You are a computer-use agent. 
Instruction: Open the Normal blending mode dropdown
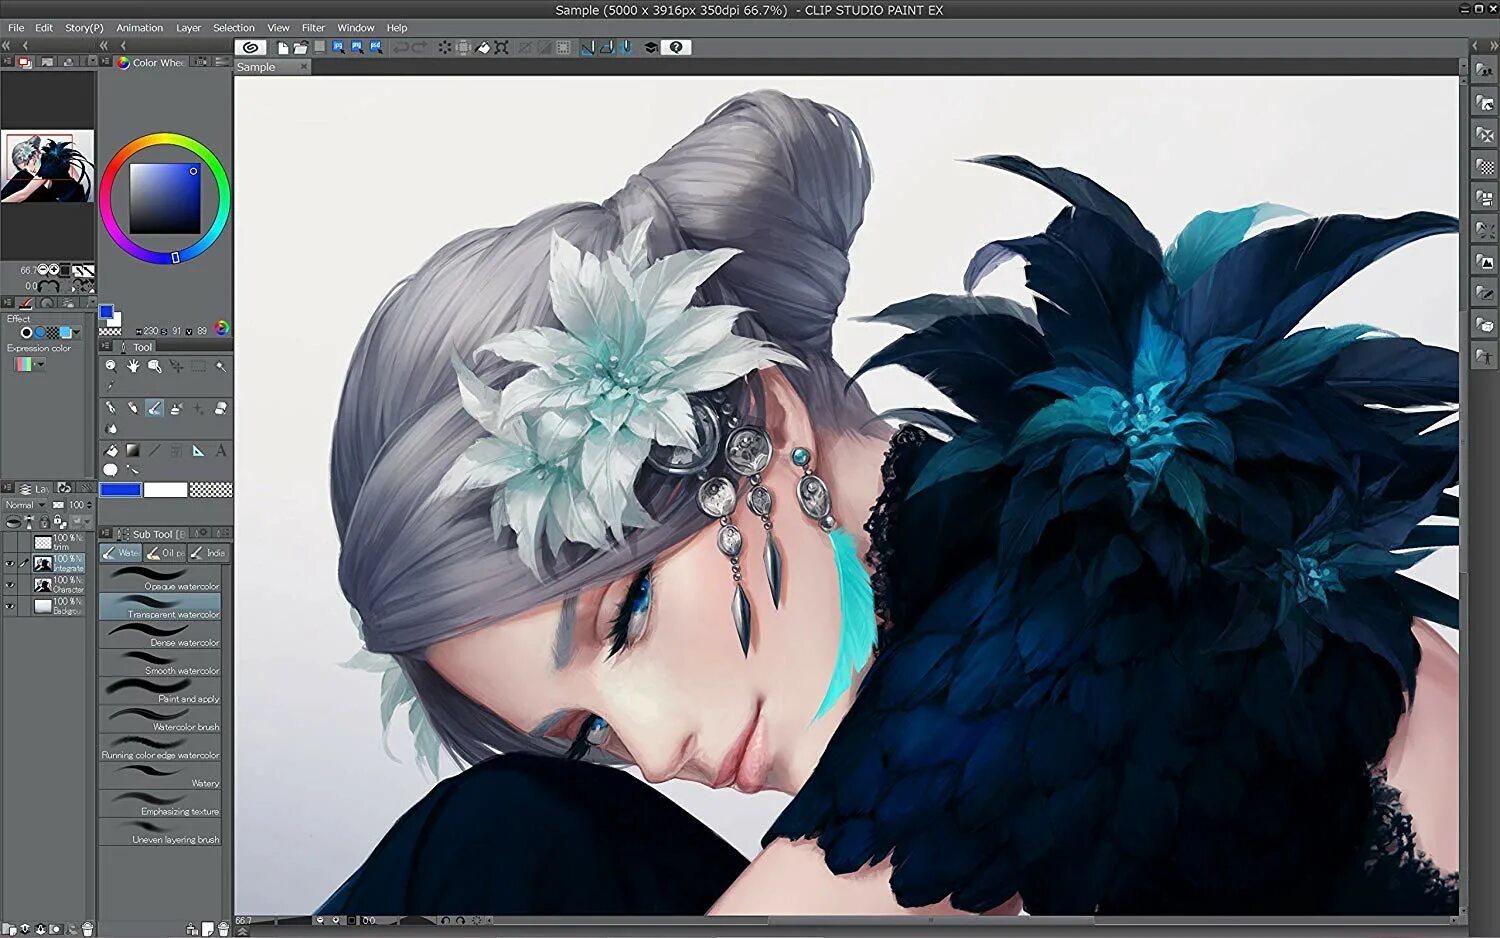point(24,505)
